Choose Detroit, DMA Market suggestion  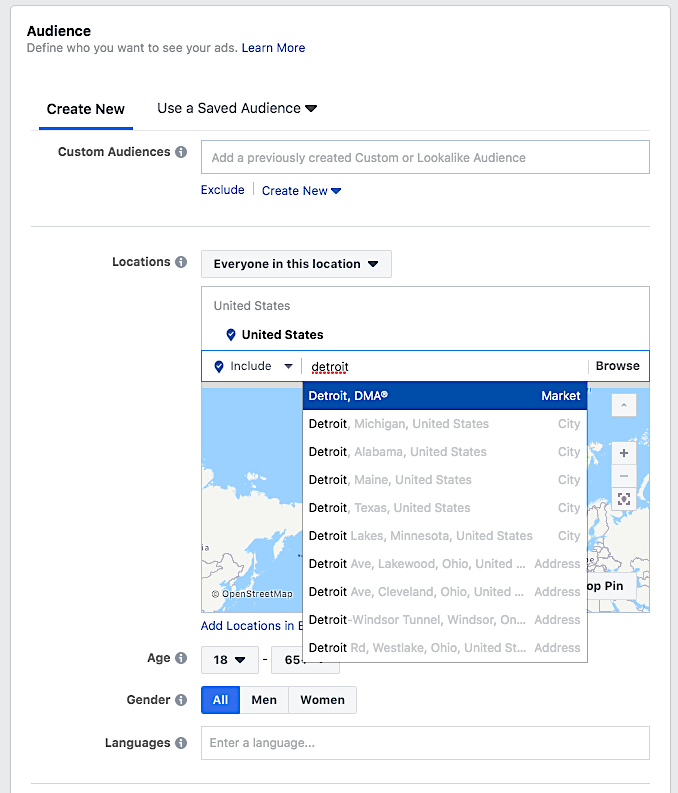[444, 396]
